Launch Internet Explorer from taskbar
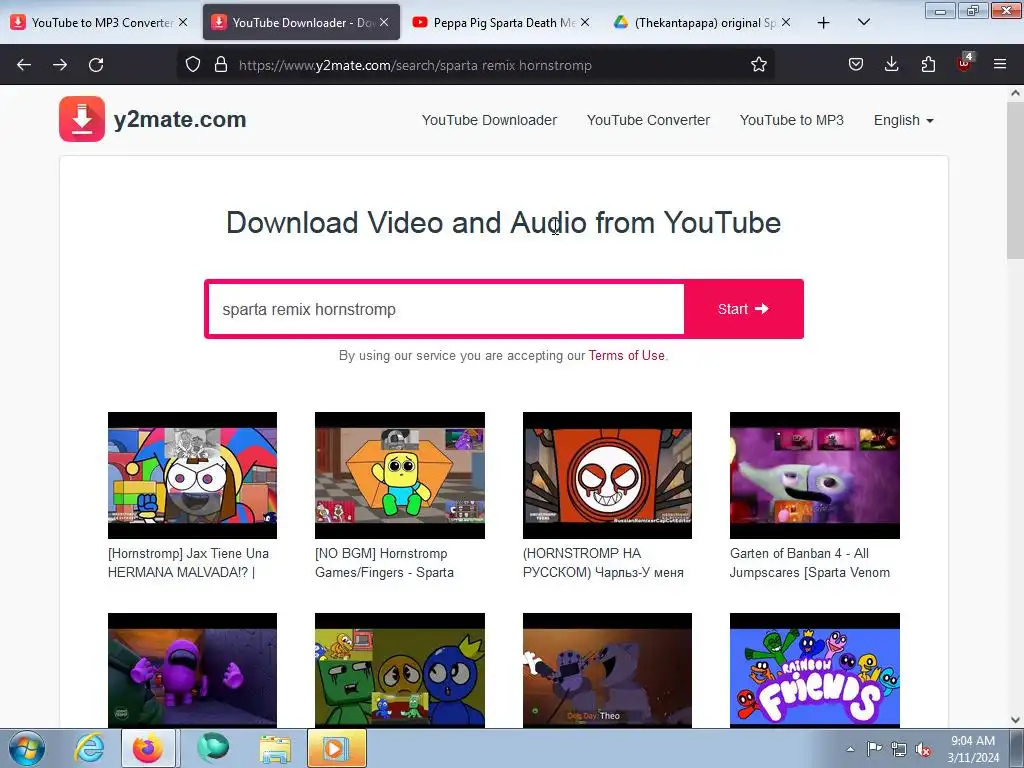This screenshot has width=1024, height=768. (x=89, y=748)
